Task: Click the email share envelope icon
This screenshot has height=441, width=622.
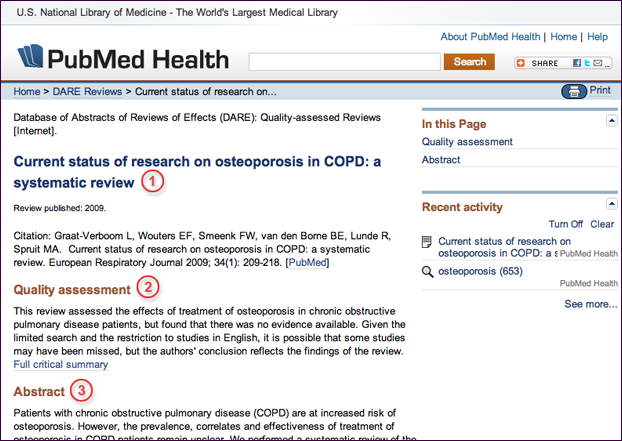Action: [598, 63]
